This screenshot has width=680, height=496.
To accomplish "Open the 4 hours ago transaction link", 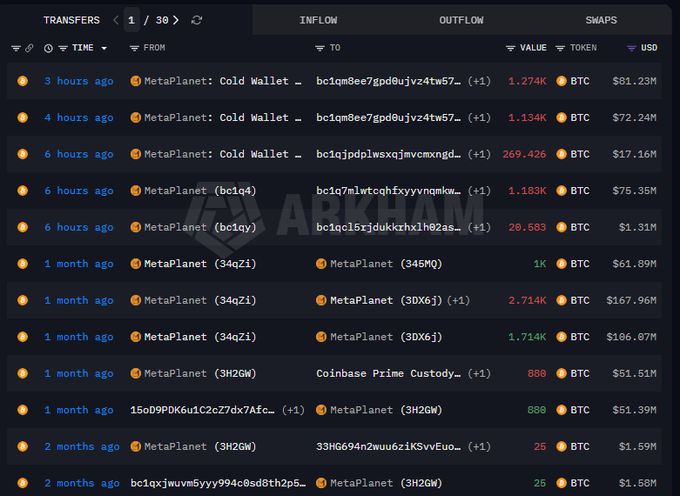I will click(x=78, y=117).
